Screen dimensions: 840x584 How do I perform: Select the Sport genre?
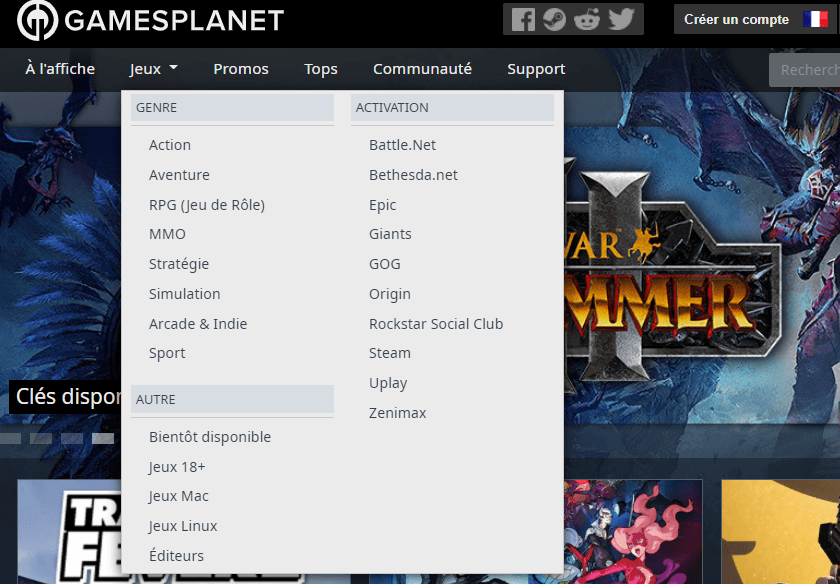[167, 353]
